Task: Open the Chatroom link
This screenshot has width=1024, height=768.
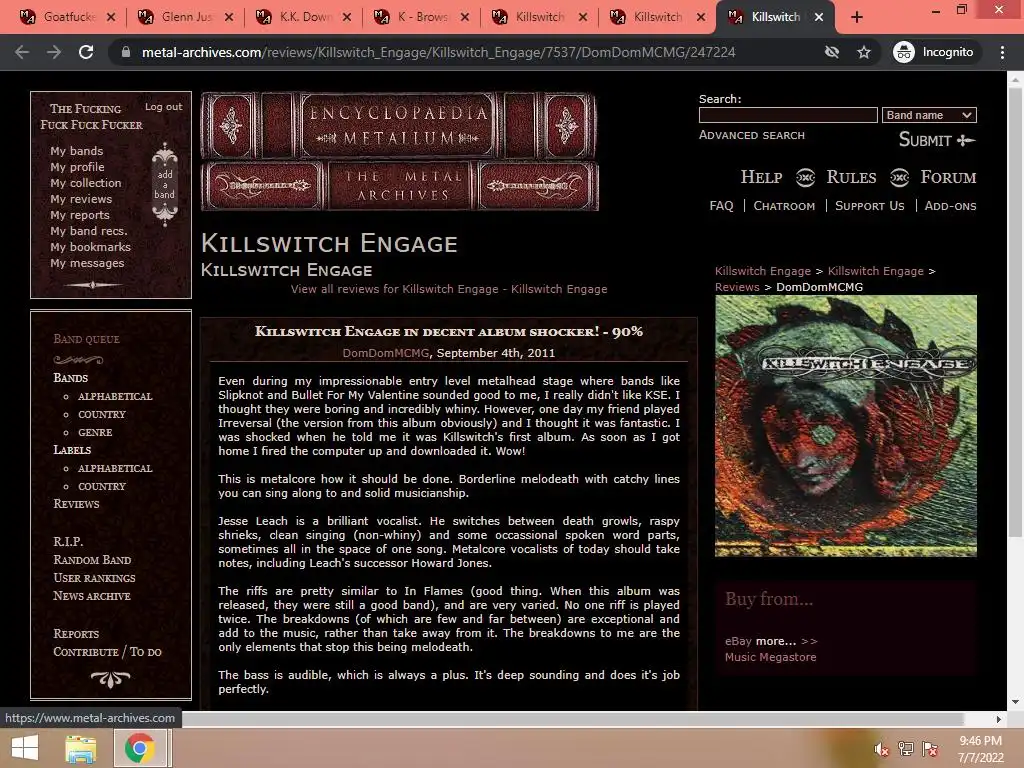Action: coord(784,206)
